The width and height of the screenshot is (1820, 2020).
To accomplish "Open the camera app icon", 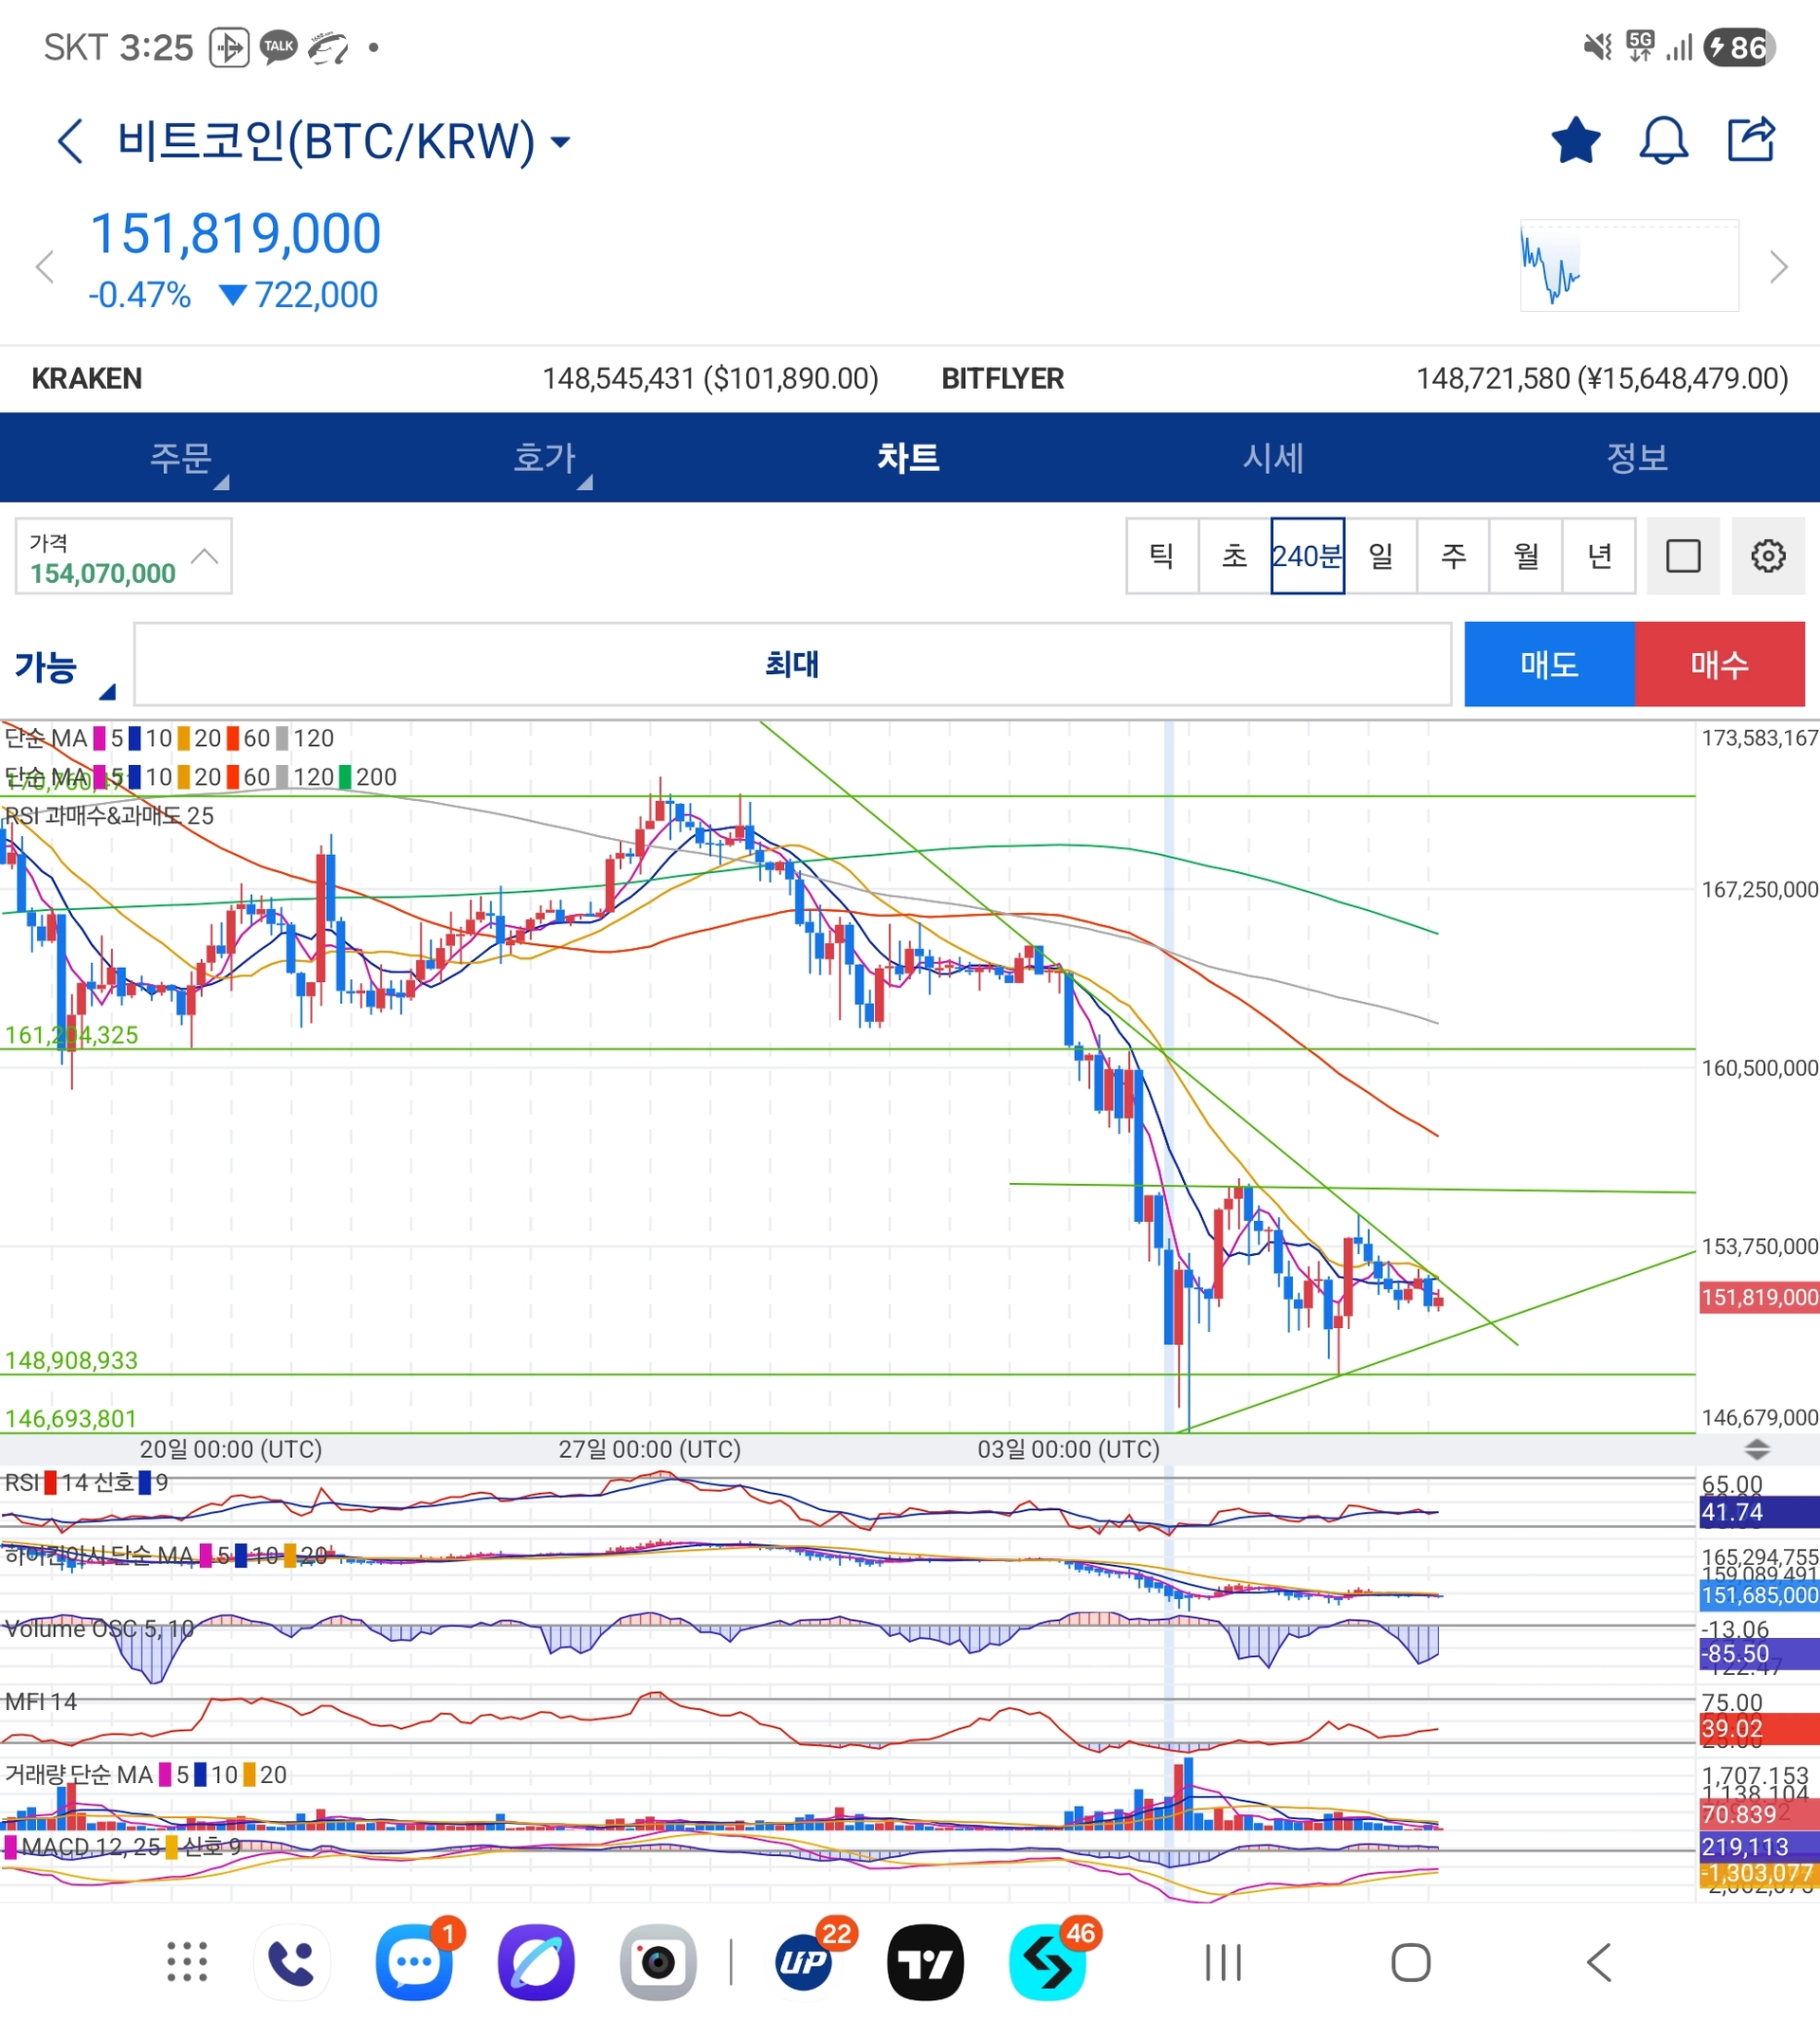I will point(658,1962).
